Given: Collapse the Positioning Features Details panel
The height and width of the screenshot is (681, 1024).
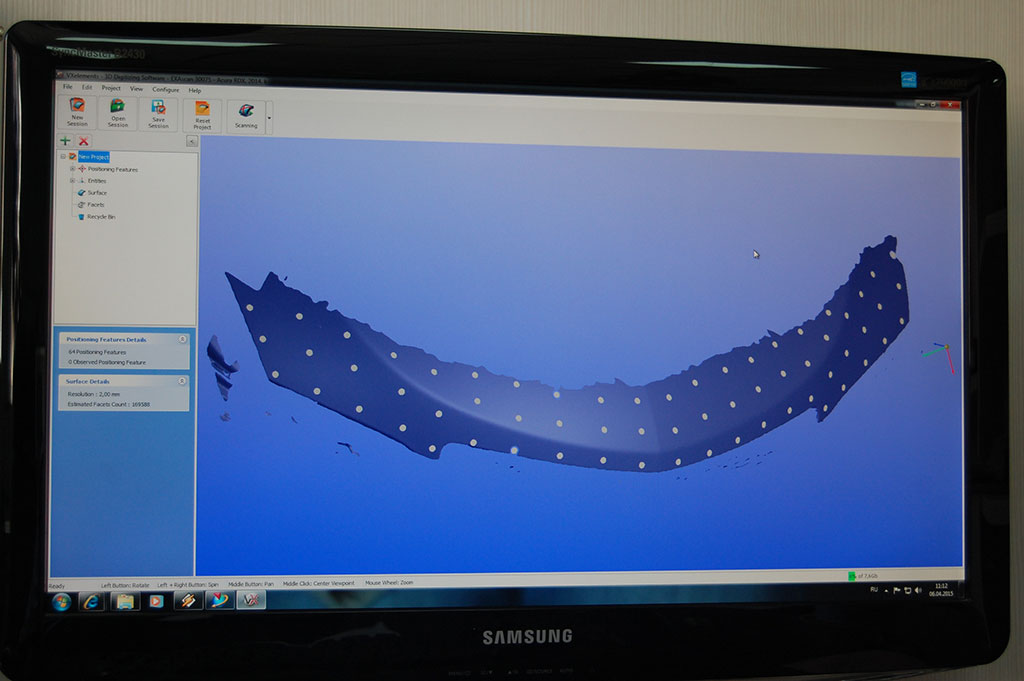Looking at the screenshot, I should [x=182, y=340].
